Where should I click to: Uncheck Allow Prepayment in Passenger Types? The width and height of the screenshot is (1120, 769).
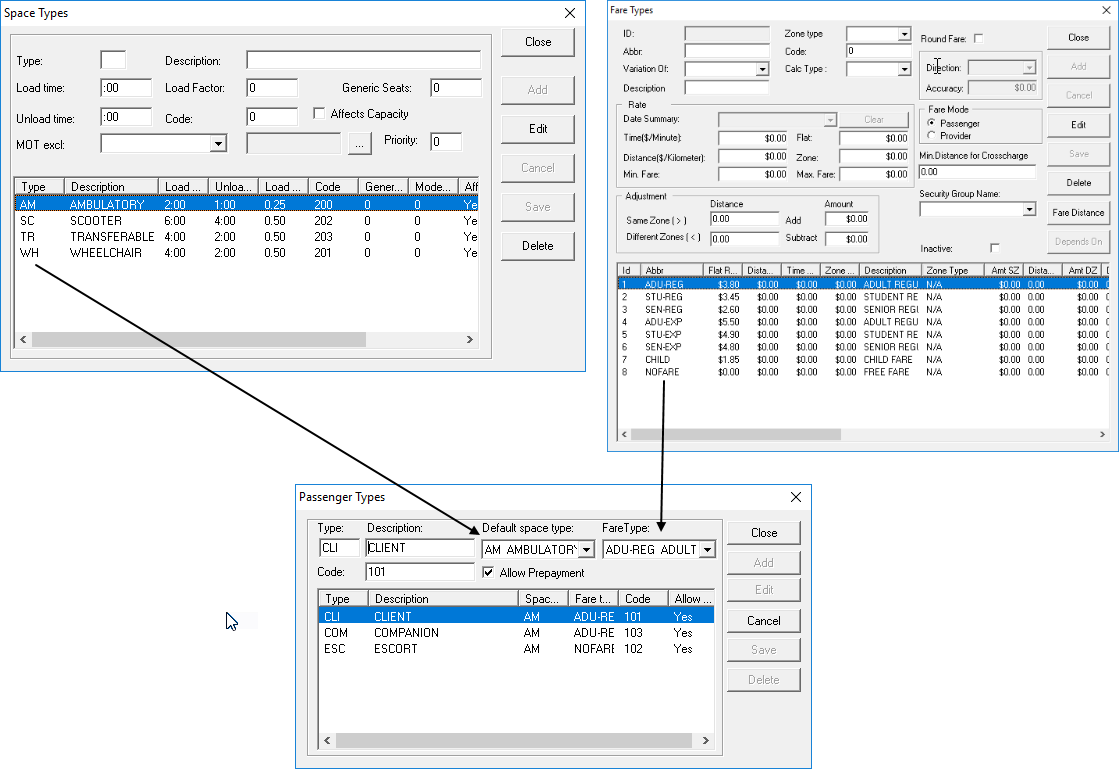pos(489,572)
